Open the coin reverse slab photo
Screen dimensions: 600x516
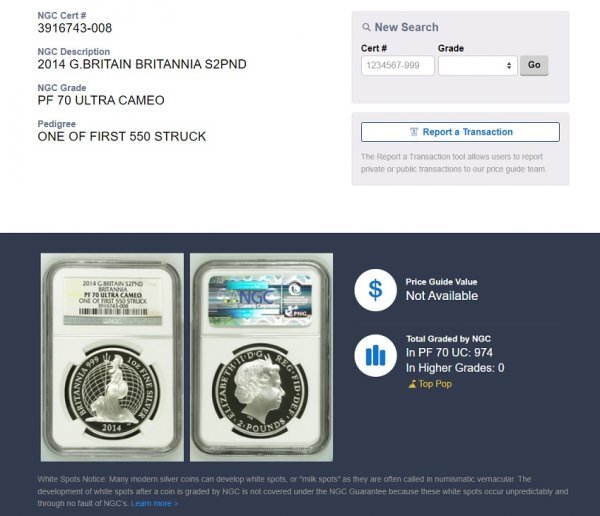(x=112, y=357)
